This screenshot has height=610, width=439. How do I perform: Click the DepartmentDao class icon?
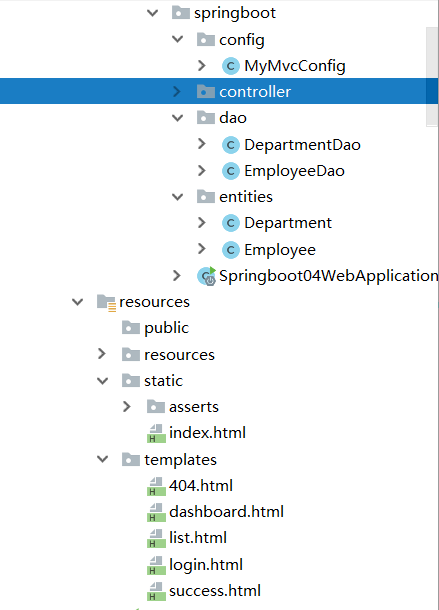click(230, 145)
